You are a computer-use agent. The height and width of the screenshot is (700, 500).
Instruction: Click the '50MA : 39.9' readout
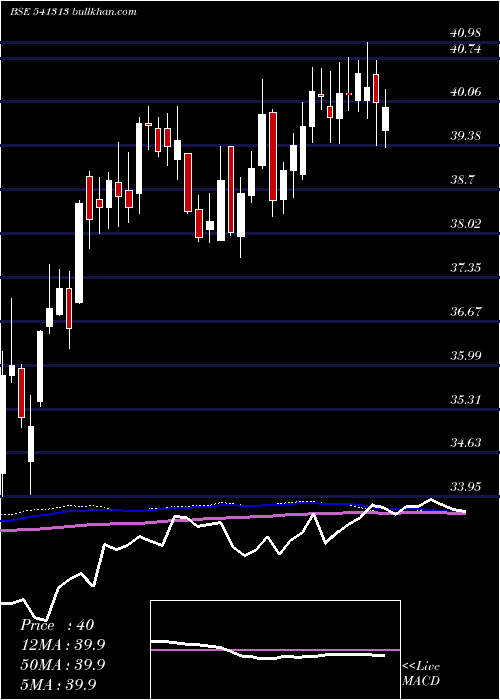click(62, 664)
